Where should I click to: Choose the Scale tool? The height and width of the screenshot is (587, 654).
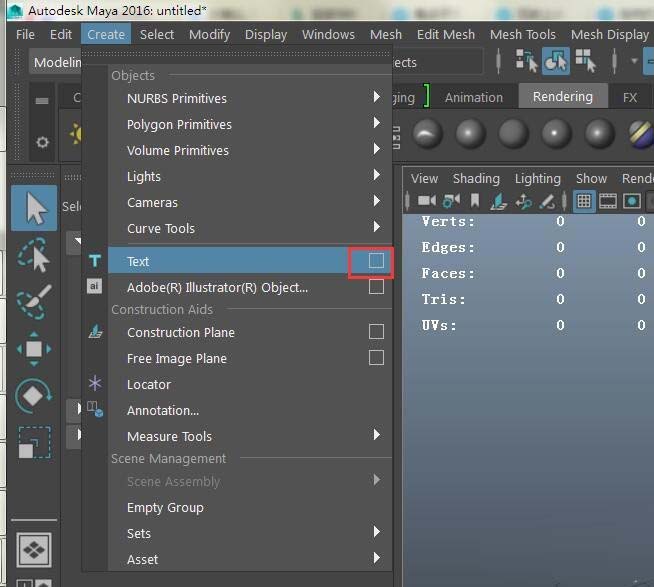point(35,442)
